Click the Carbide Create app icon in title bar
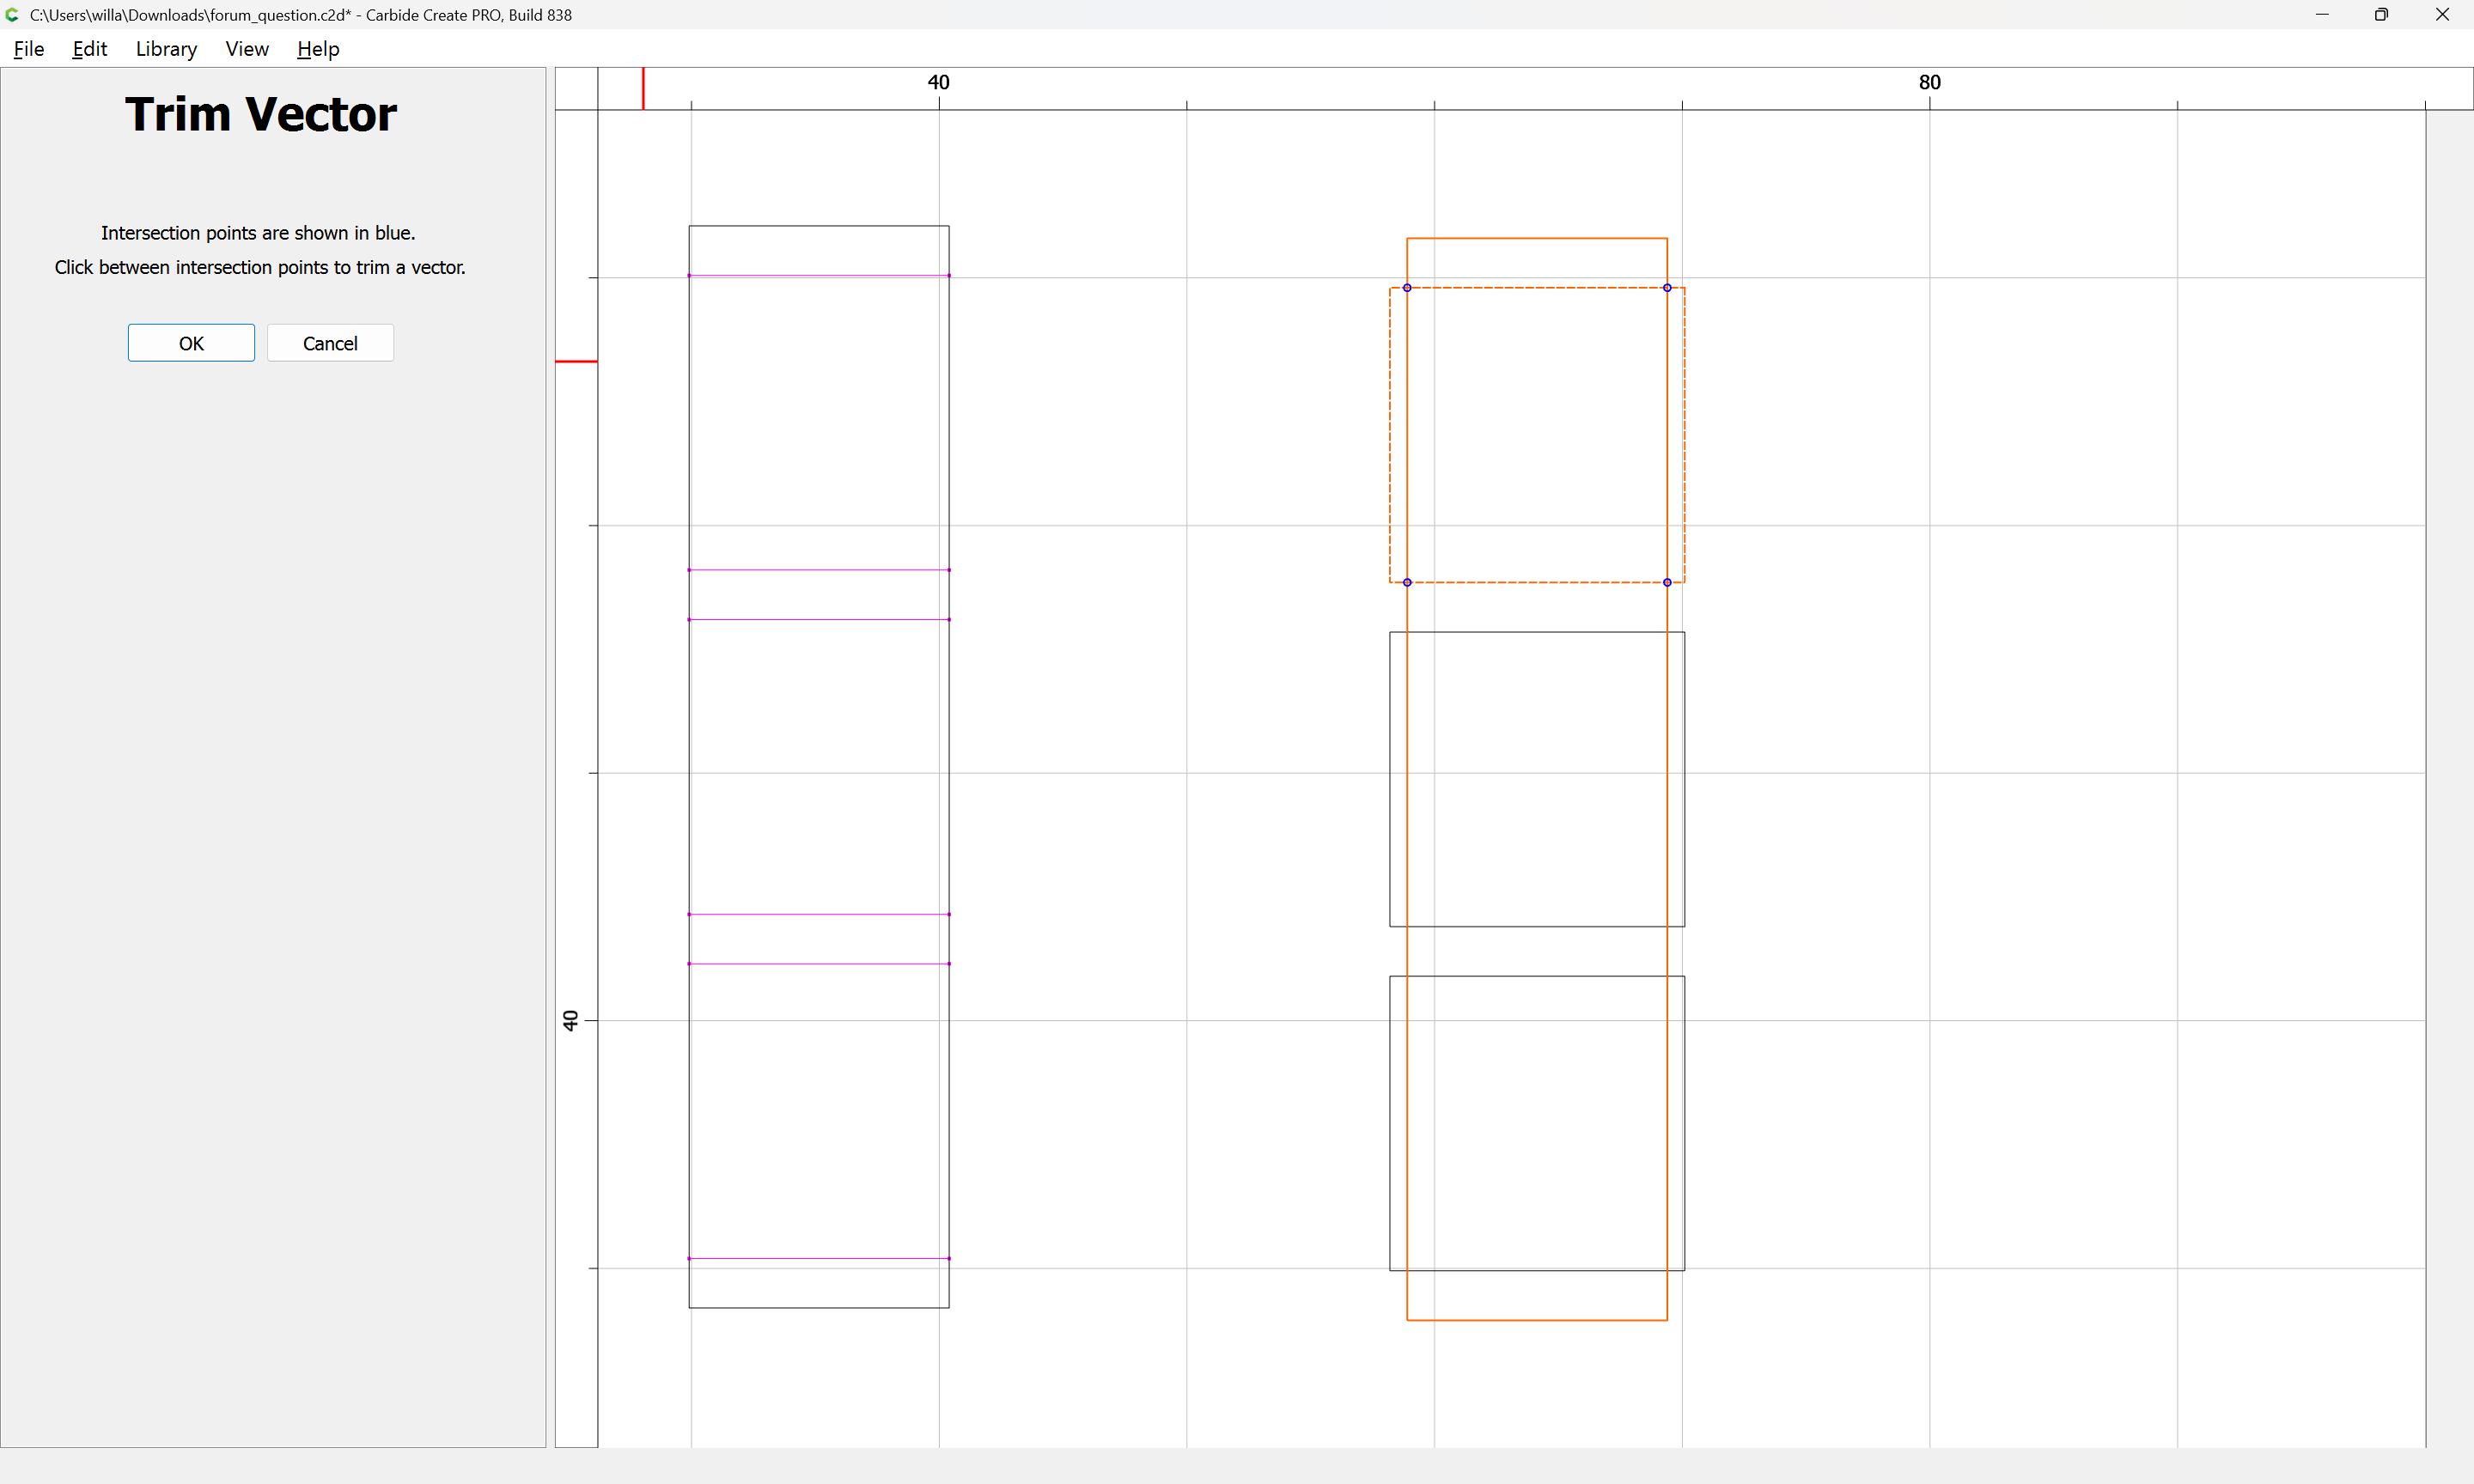The height and width of the screenshot is (1484, 2474). coord(12,15)
